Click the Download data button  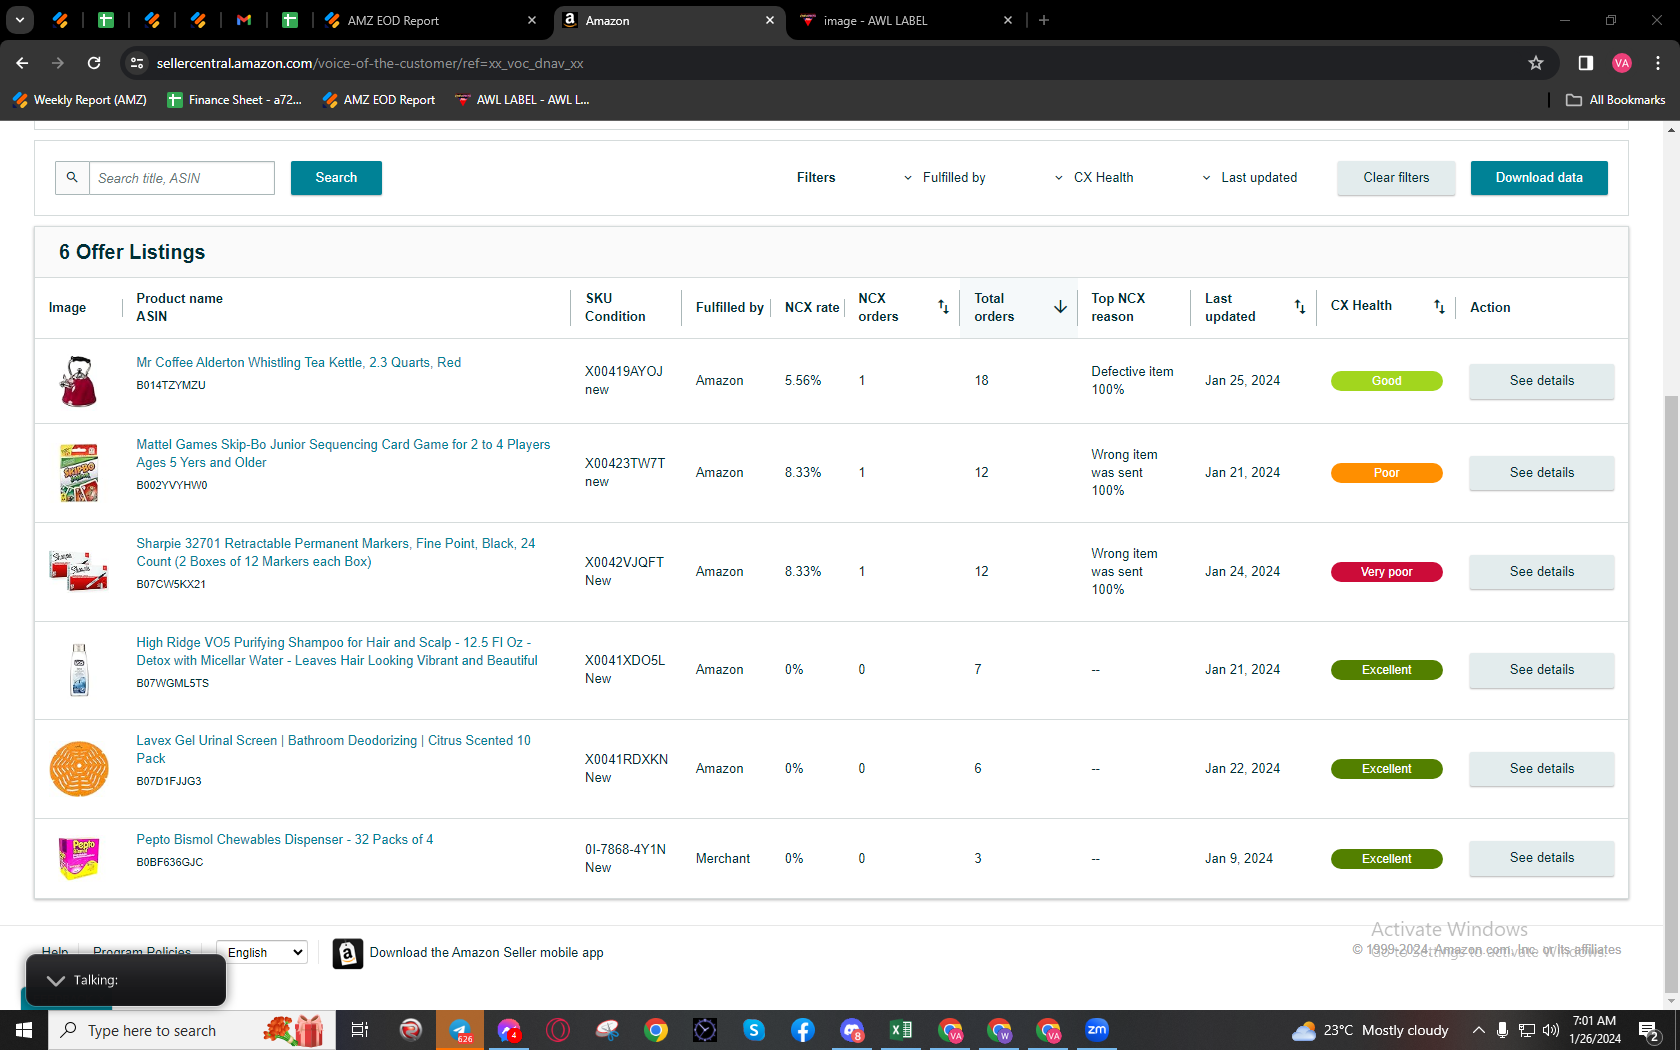1539,178
